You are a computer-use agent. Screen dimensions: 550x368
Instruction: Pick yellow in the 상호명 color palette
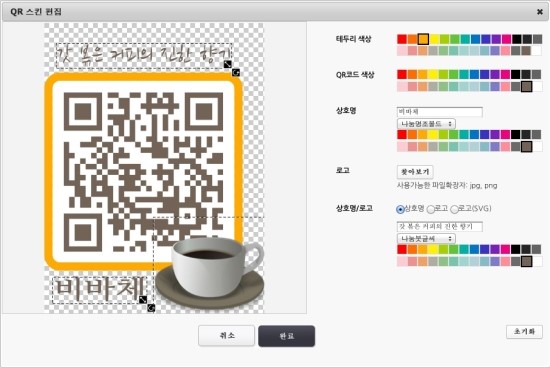point(433,134)
